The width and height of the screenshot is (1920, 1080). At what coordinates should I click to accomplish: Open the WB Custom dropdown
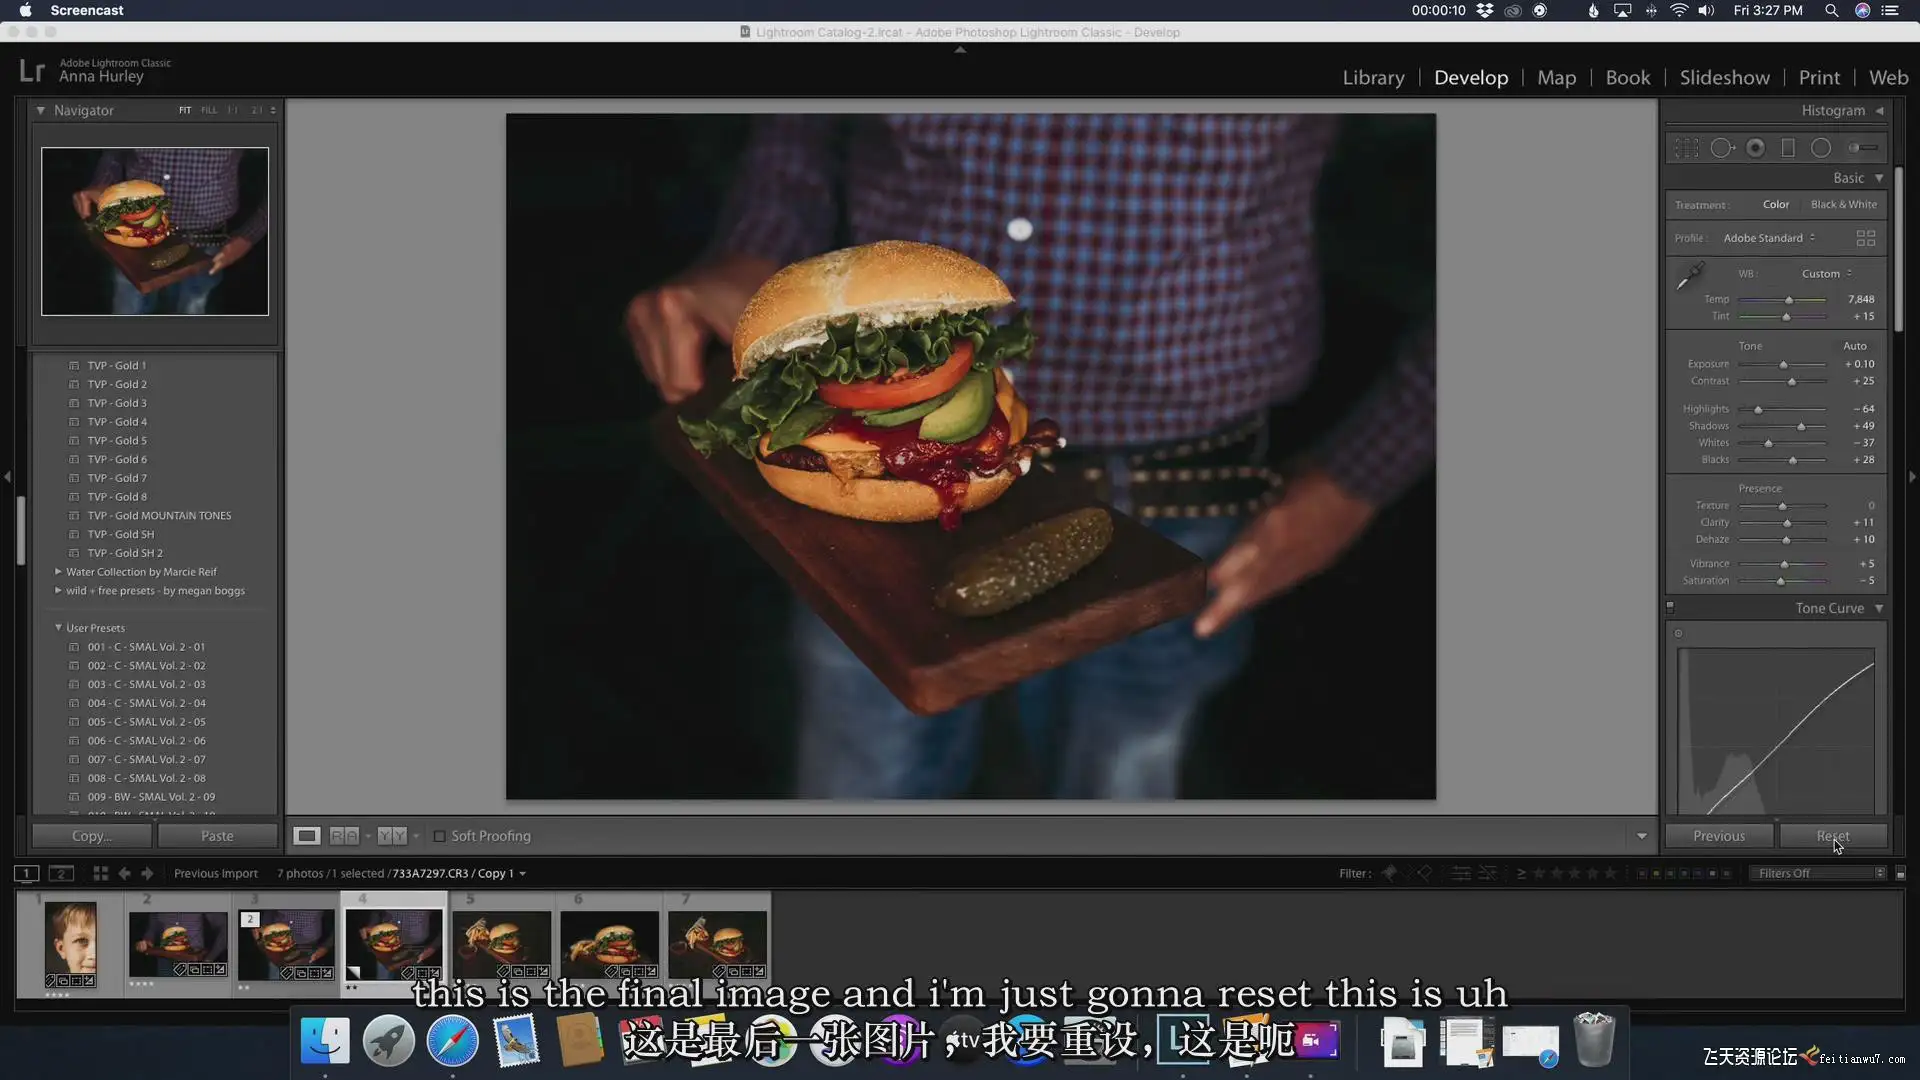tap(1827, 274)
